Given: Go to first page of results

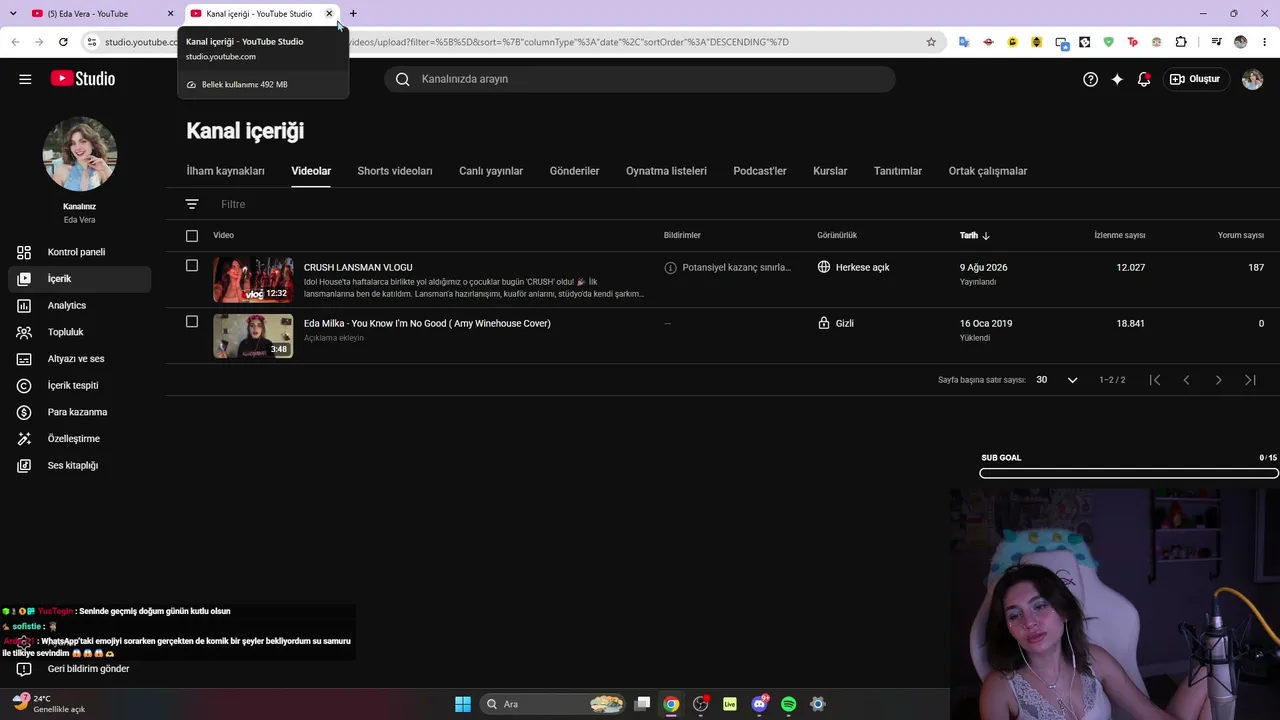Looking at the screenshot, I should click(x=1155, y=380).
